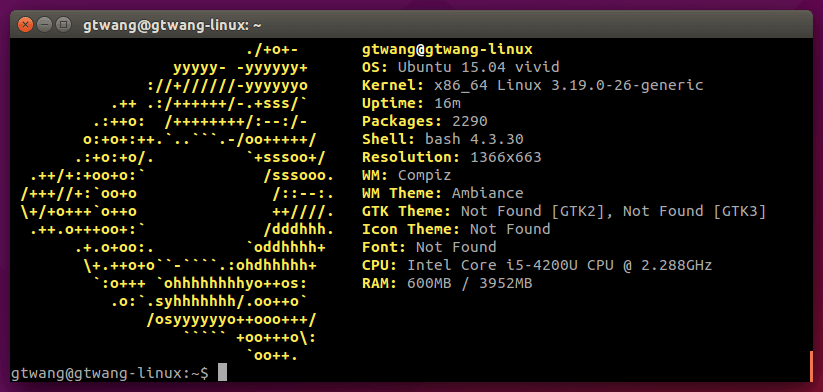Click the 'WM: Compiz' line
Image resolution: width=823 pixels, height=392 pixels.
(406, 175)
